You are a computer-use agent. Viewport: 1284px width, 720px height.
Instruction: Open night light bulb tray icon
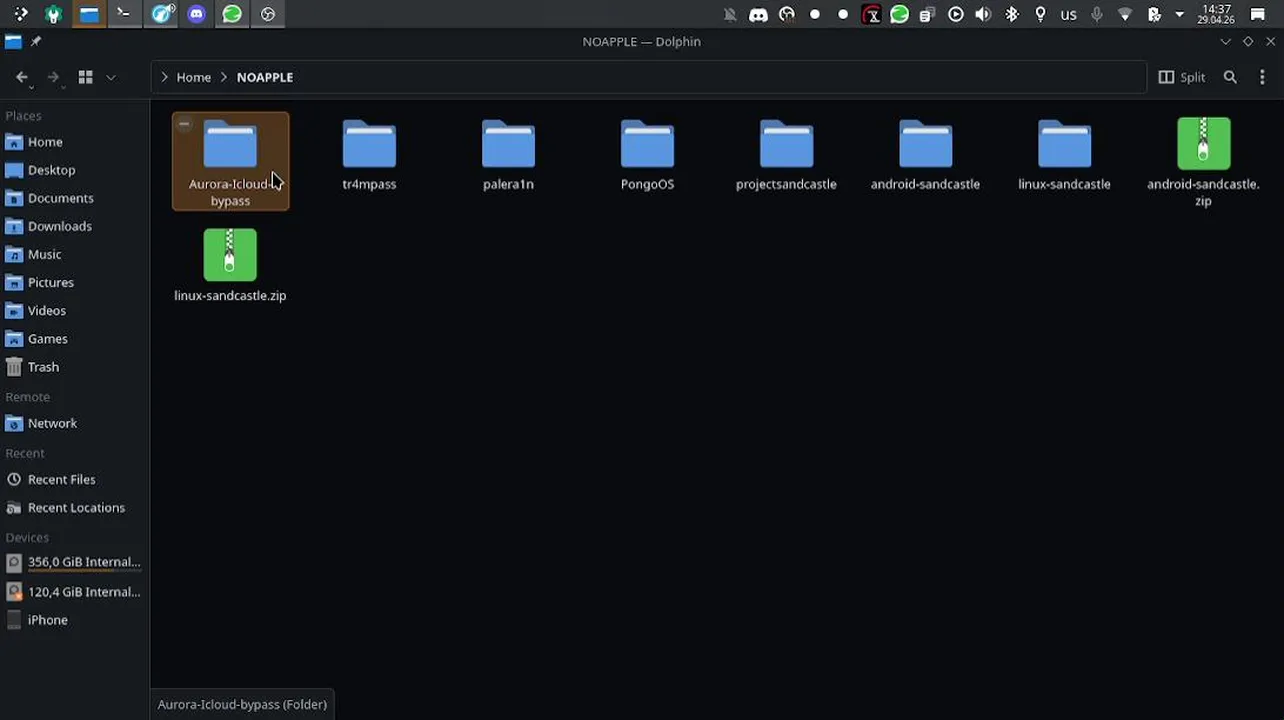(x=1040, y=14)
